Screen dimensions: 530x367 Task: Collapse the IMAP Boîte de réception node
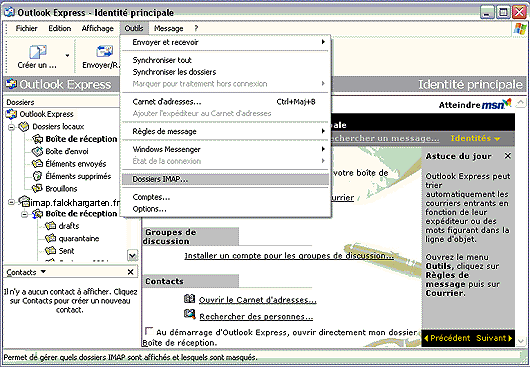[25, 214]
